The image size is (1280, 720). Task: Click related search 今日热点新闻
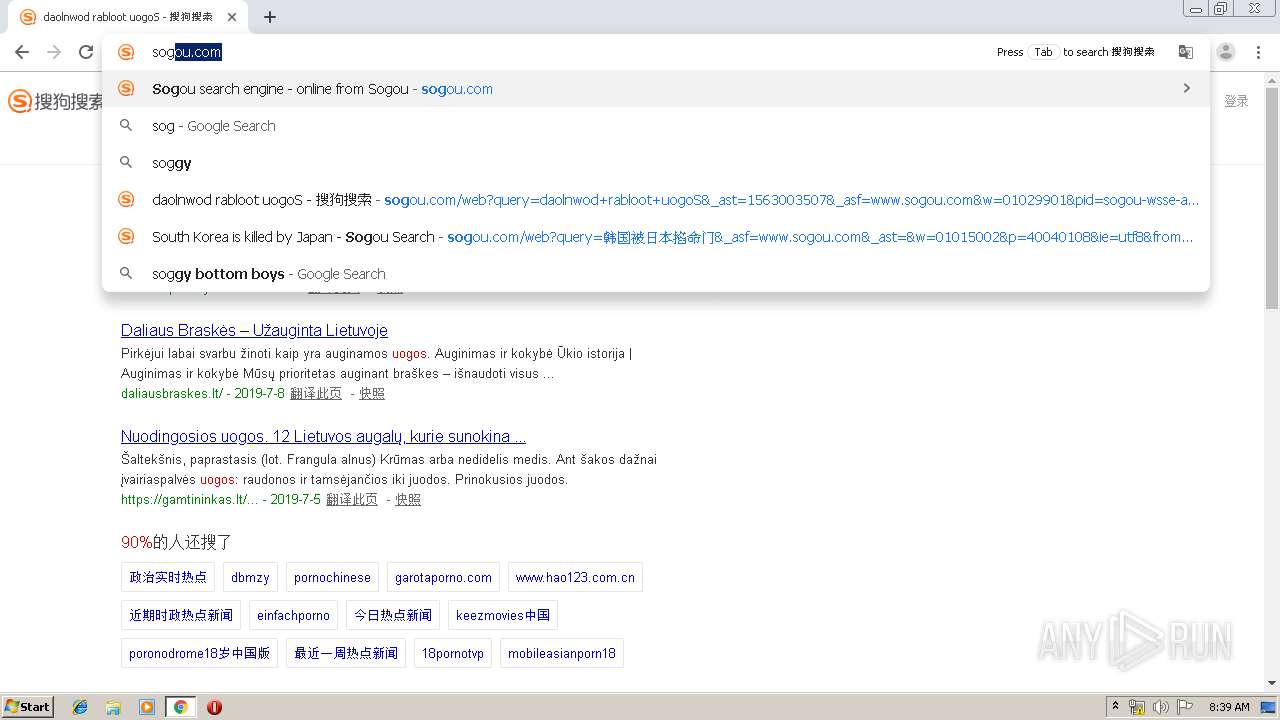tap(393, 615)
